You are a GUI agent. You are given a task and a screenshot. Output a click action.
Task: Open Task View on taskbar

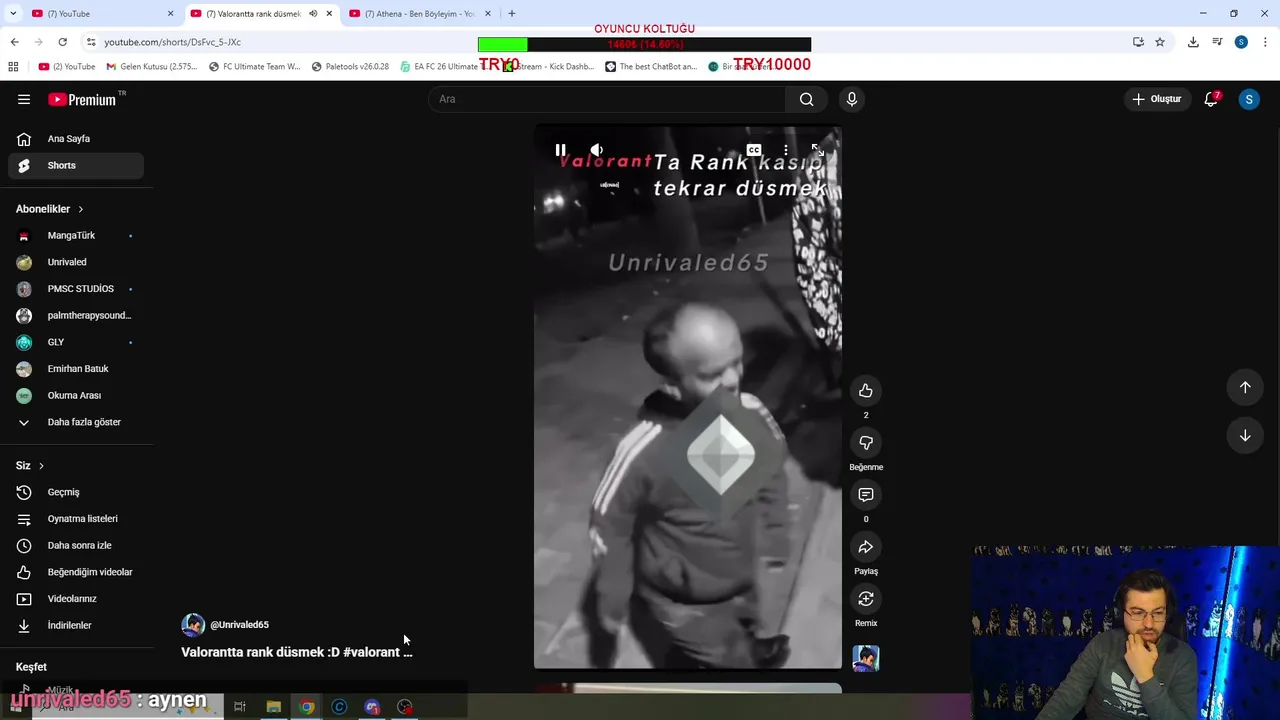click(240, 707)
